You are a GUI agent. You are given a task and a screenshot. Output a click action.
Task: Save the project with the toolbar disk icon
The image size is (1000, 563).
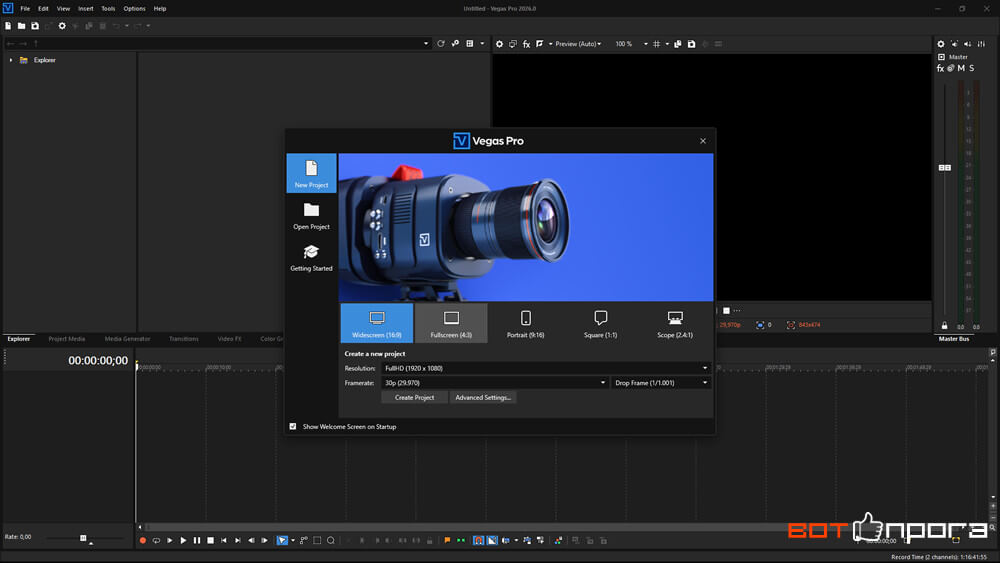coord(35,26)
